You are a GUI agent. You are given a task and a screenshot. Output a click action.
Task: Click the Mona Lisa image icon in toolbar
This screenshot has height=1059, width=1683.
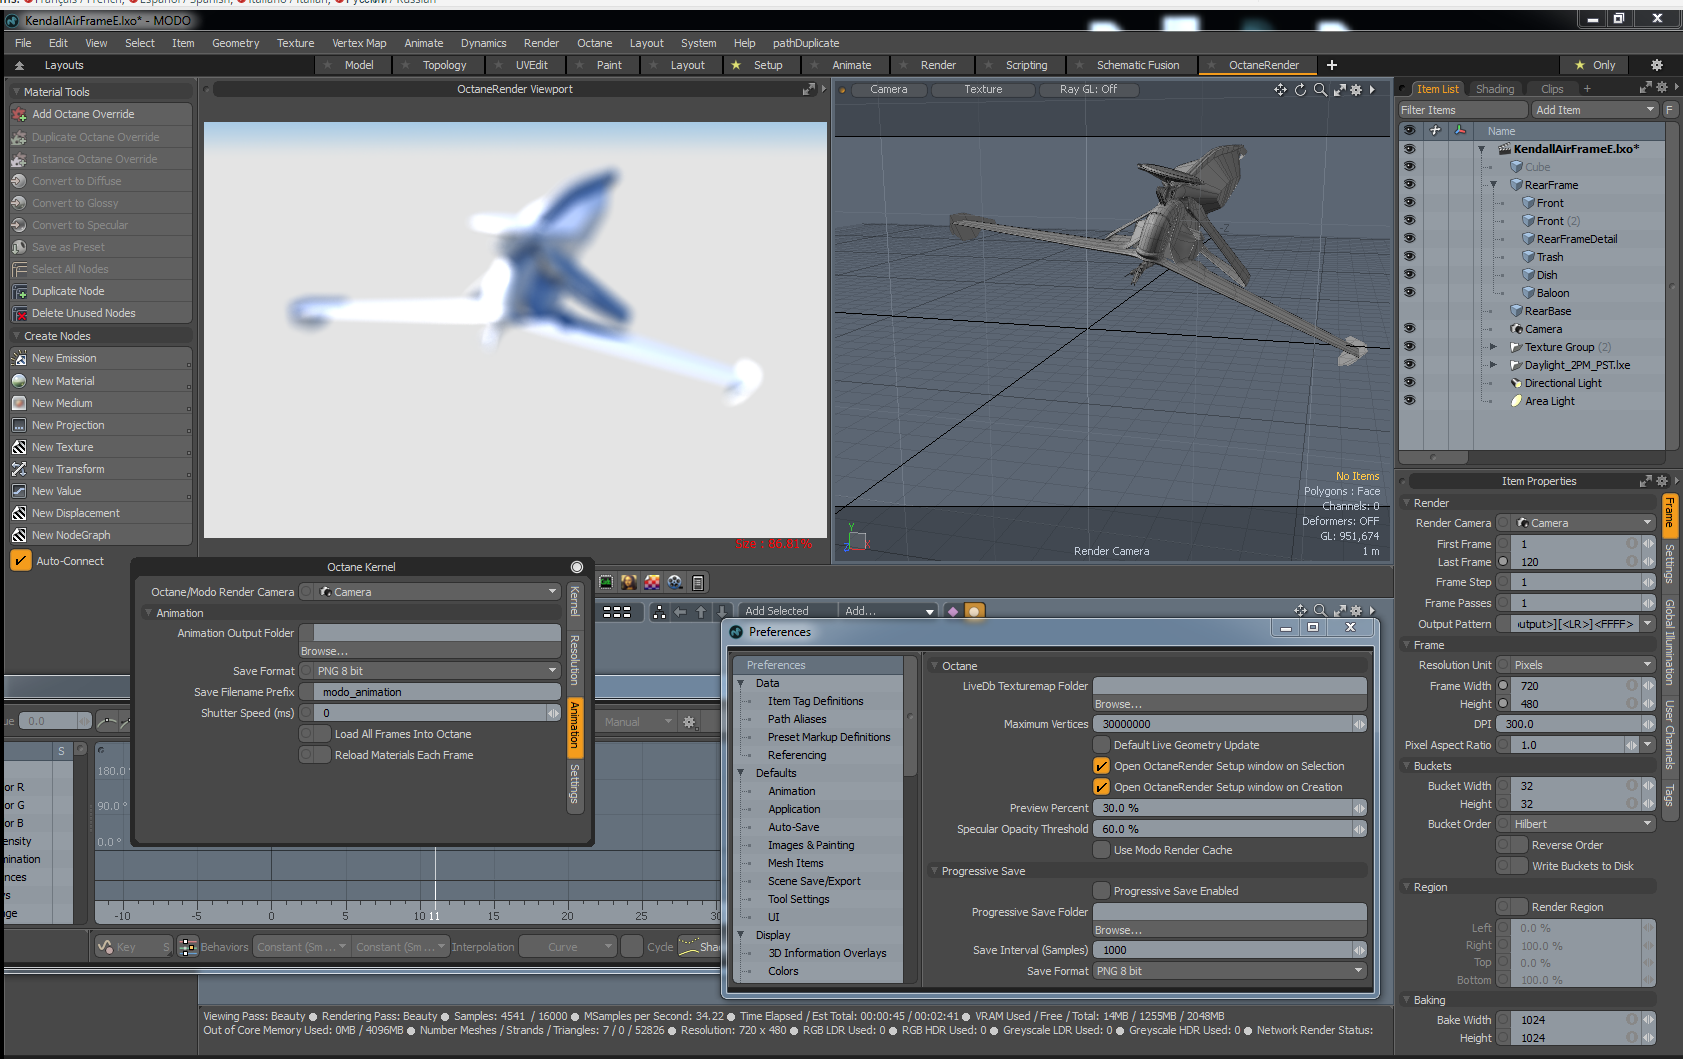[x=629, y=582]
